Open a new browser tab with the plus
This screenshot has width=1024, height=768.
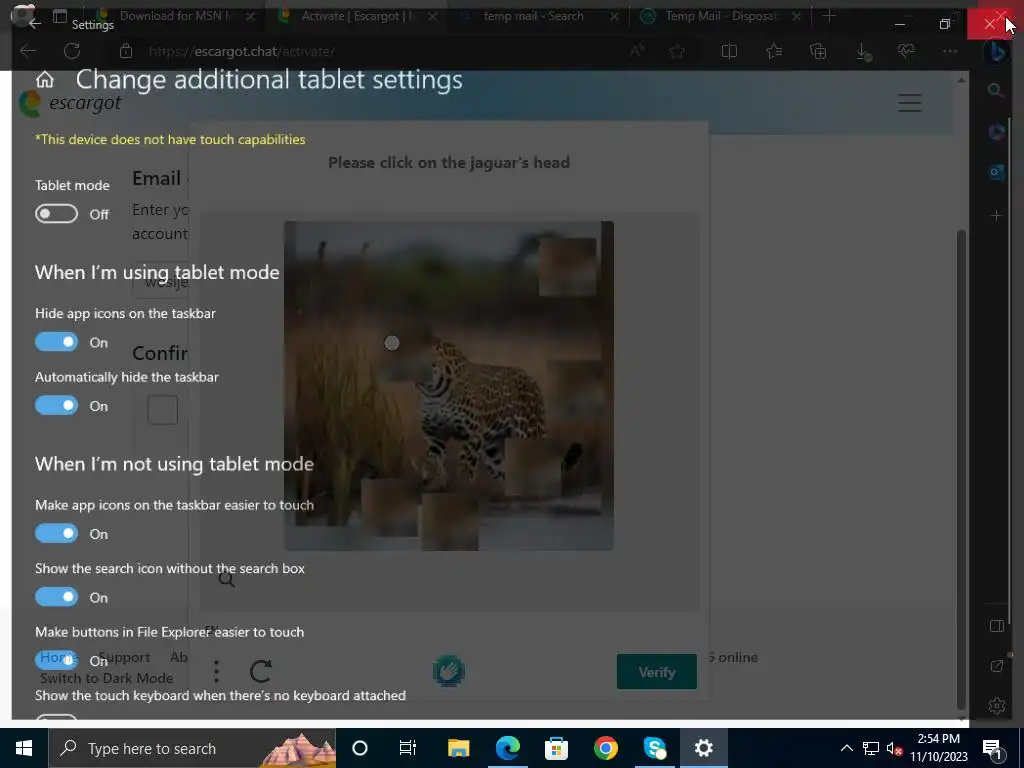pos(829,16)
